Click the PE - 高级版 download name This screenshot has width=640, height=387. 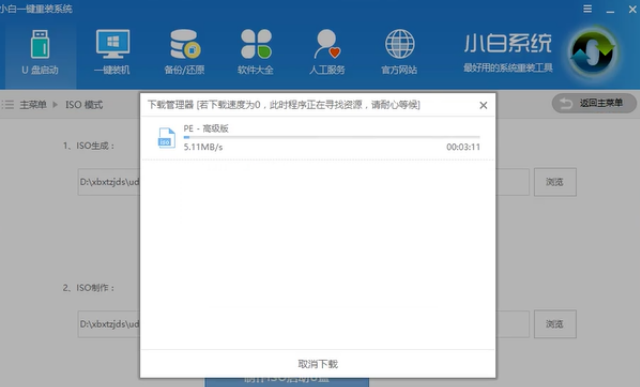point(206,129)
